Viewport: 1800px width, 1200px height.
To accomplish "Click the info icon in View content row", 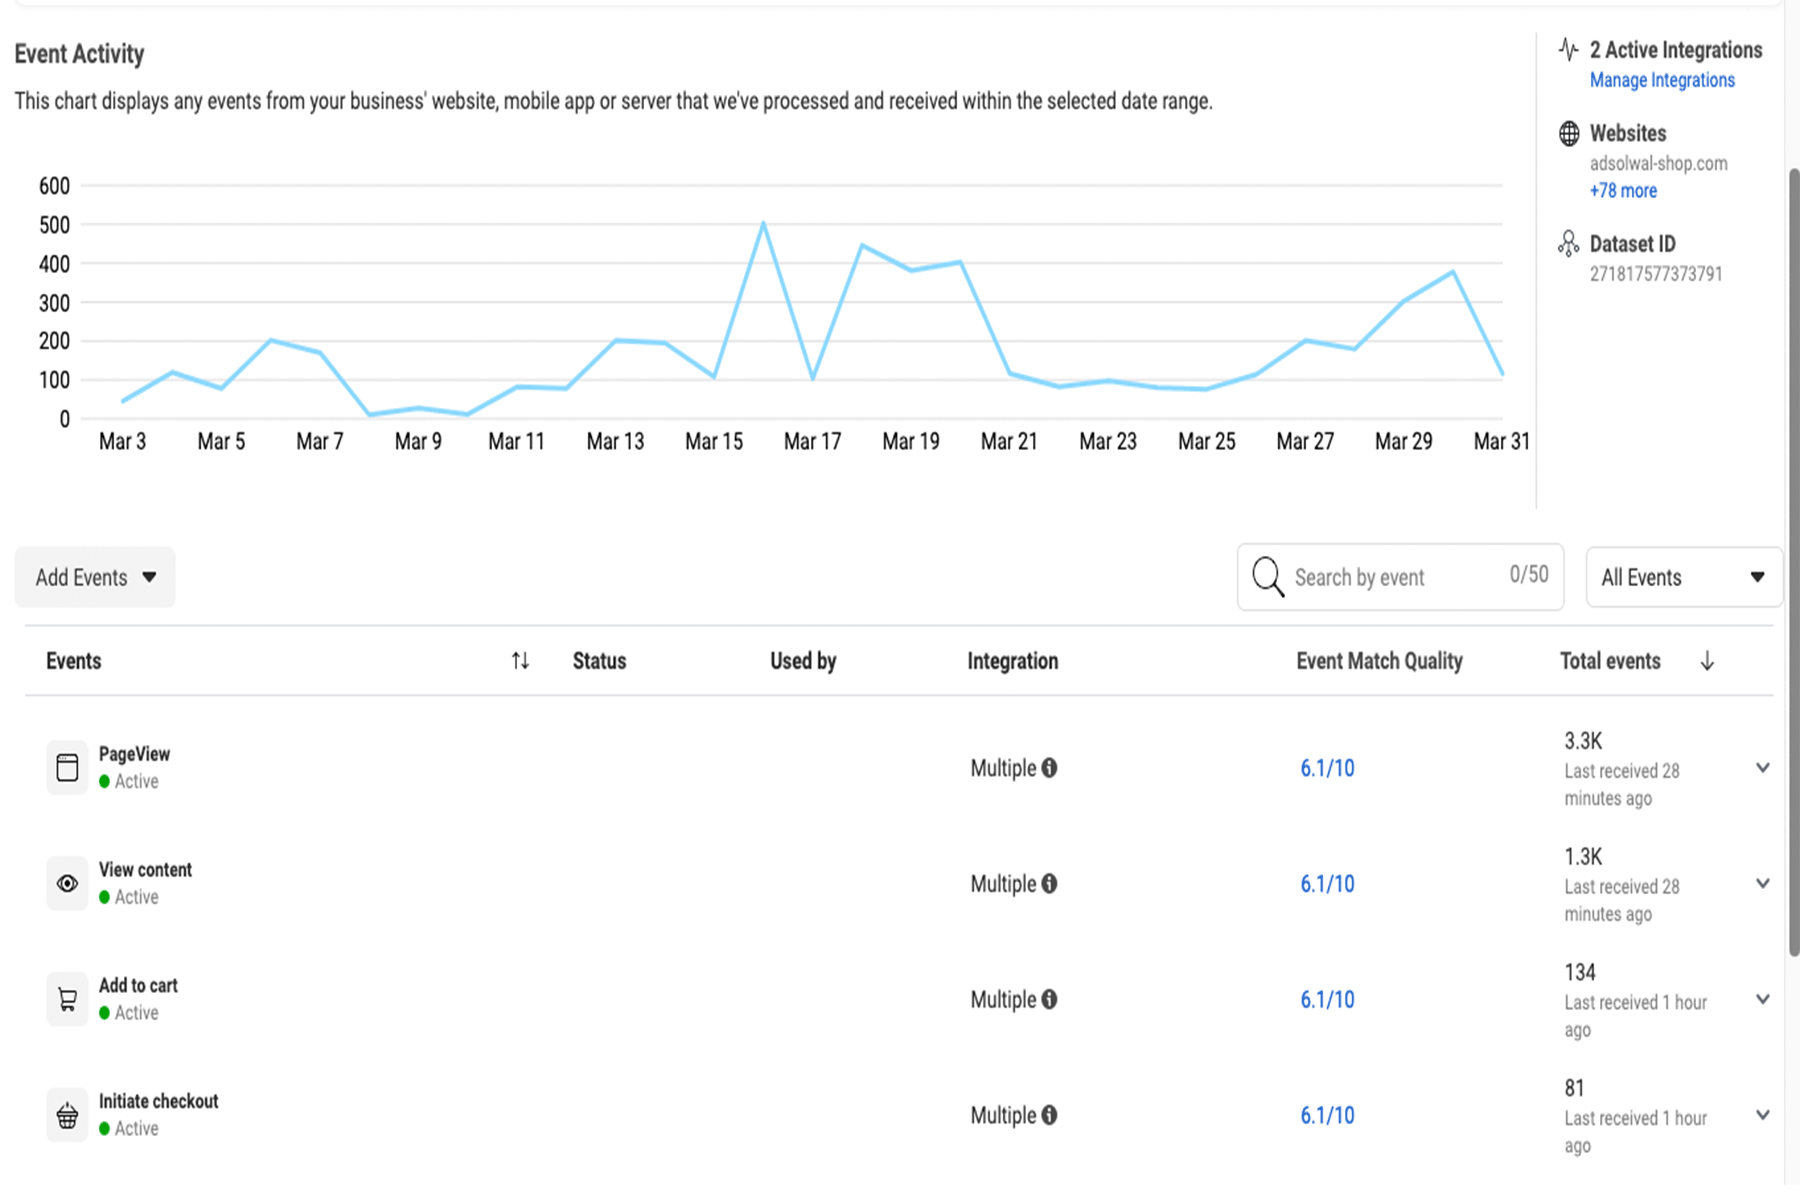I will pos(1049,884).
